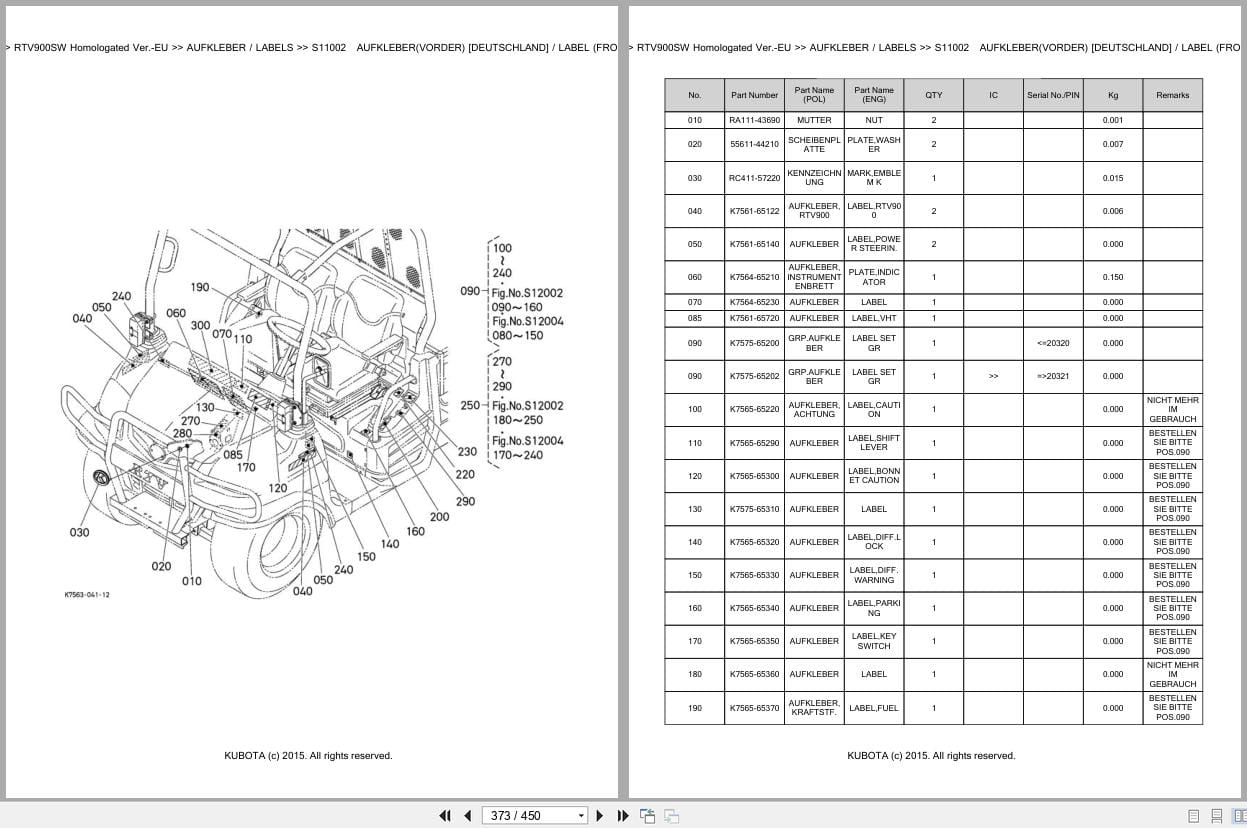Click the Serial No./PIN header
The width and height of the screenshot is (1247, 828).
pos(1053,95)
